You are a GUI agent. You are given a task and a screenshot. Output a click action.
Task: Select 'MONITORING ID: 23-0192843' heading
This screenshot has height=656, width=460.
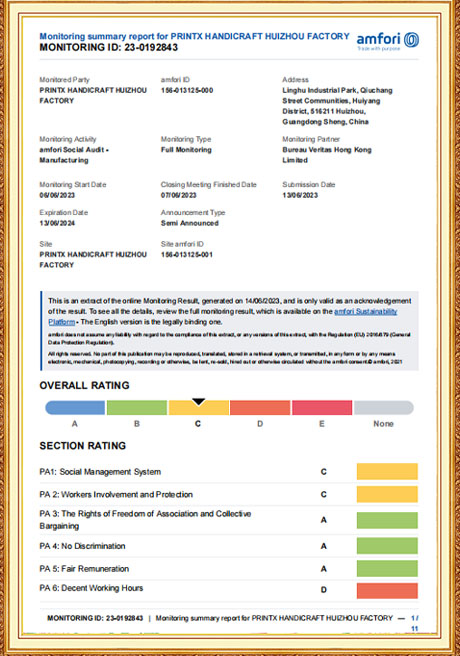pos(109,47)
